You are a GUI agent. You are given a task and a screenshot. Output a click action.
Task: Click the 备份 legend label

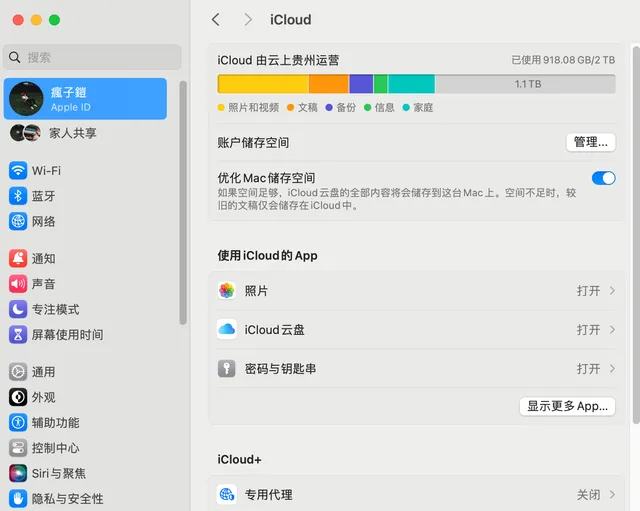coord(346,107)
